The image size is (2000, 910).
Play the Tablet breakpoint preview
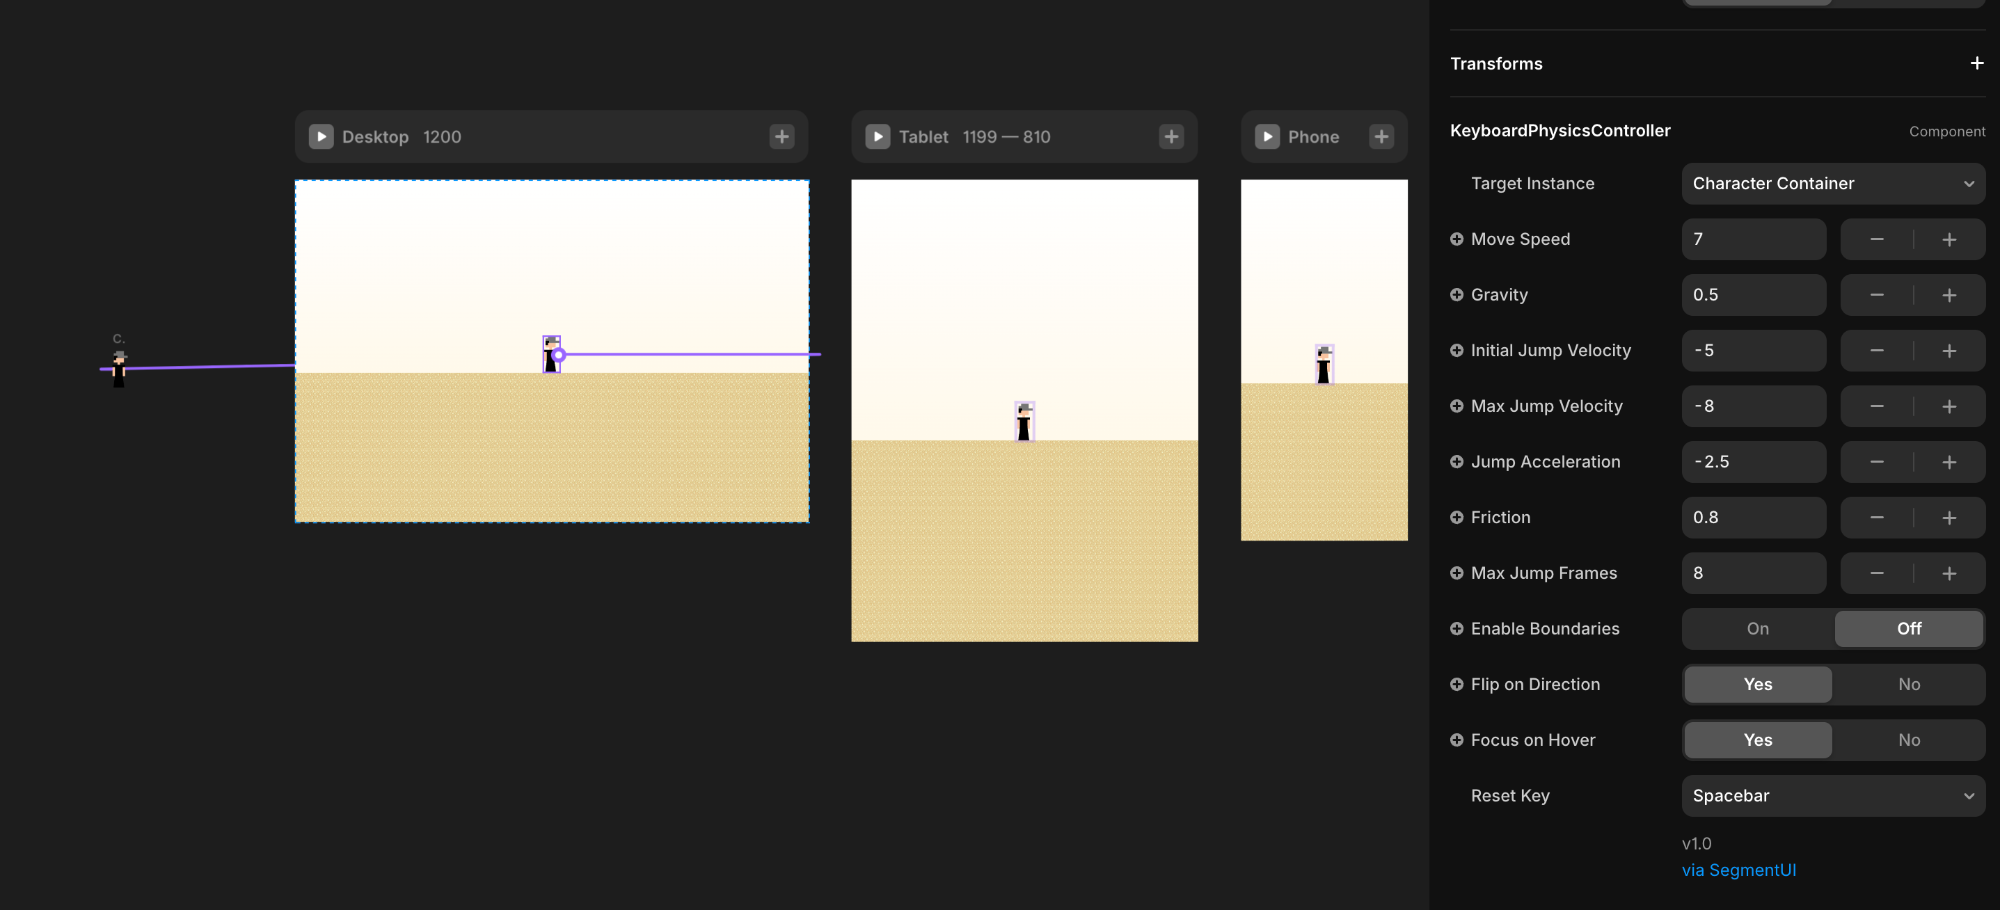tap(877, 137)
